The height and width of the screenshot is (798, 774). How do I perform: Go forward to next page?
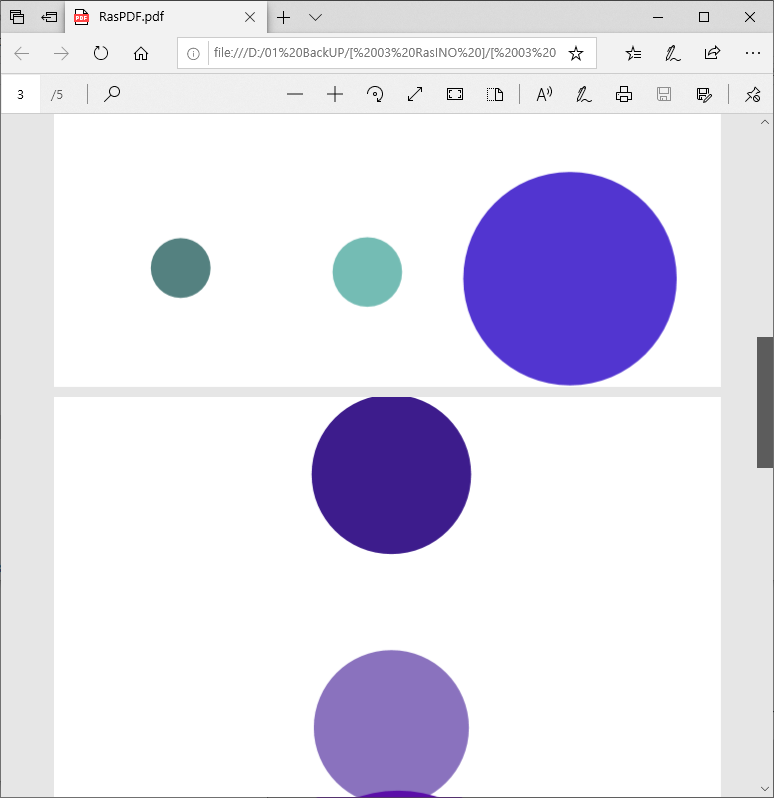coord(61,53)
